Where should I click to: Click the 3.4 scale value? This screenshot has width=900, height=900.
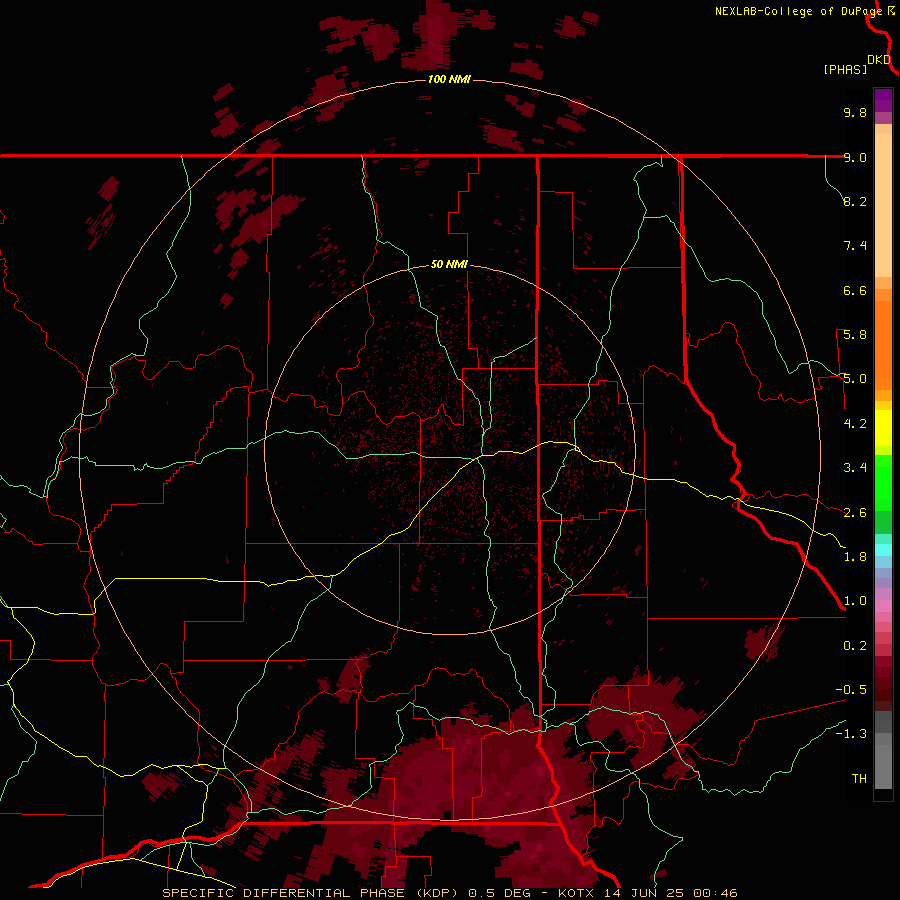855,468
